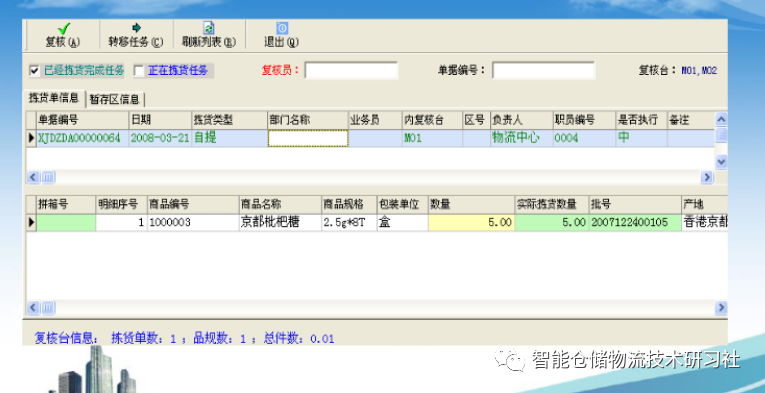The width and height of the screenshot is (765, 393).
Task: Focus the 复核员 input field
Action: 351,71
